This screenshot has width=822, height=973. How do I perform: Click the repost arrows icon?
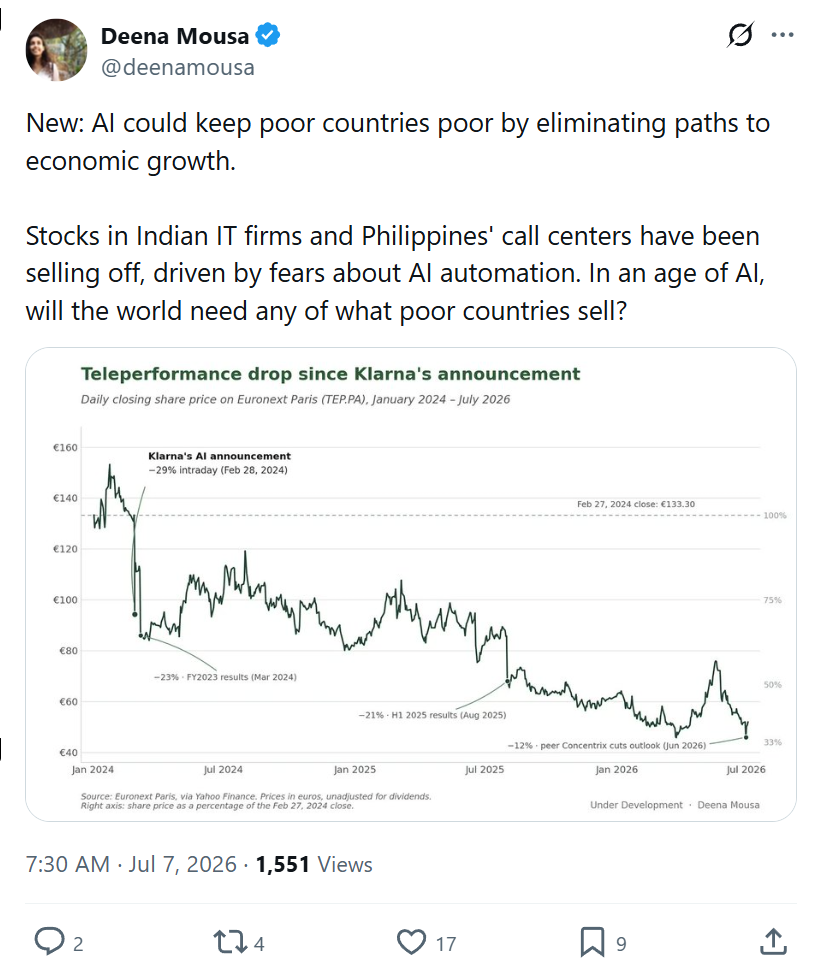click(230, 942)
